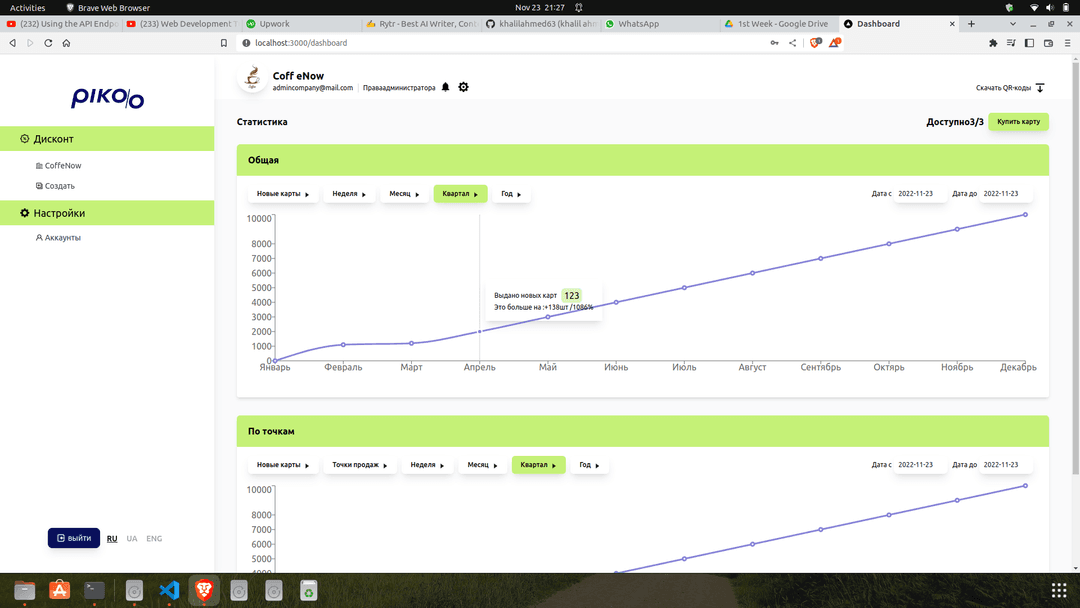Open Brave Rewards triangle icon
The image size is (1080, 608).
click(834, 43)
